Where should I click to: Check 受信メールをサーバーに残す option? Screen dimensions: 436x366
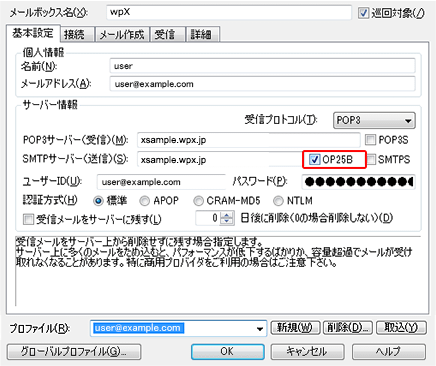coord(29,219)
